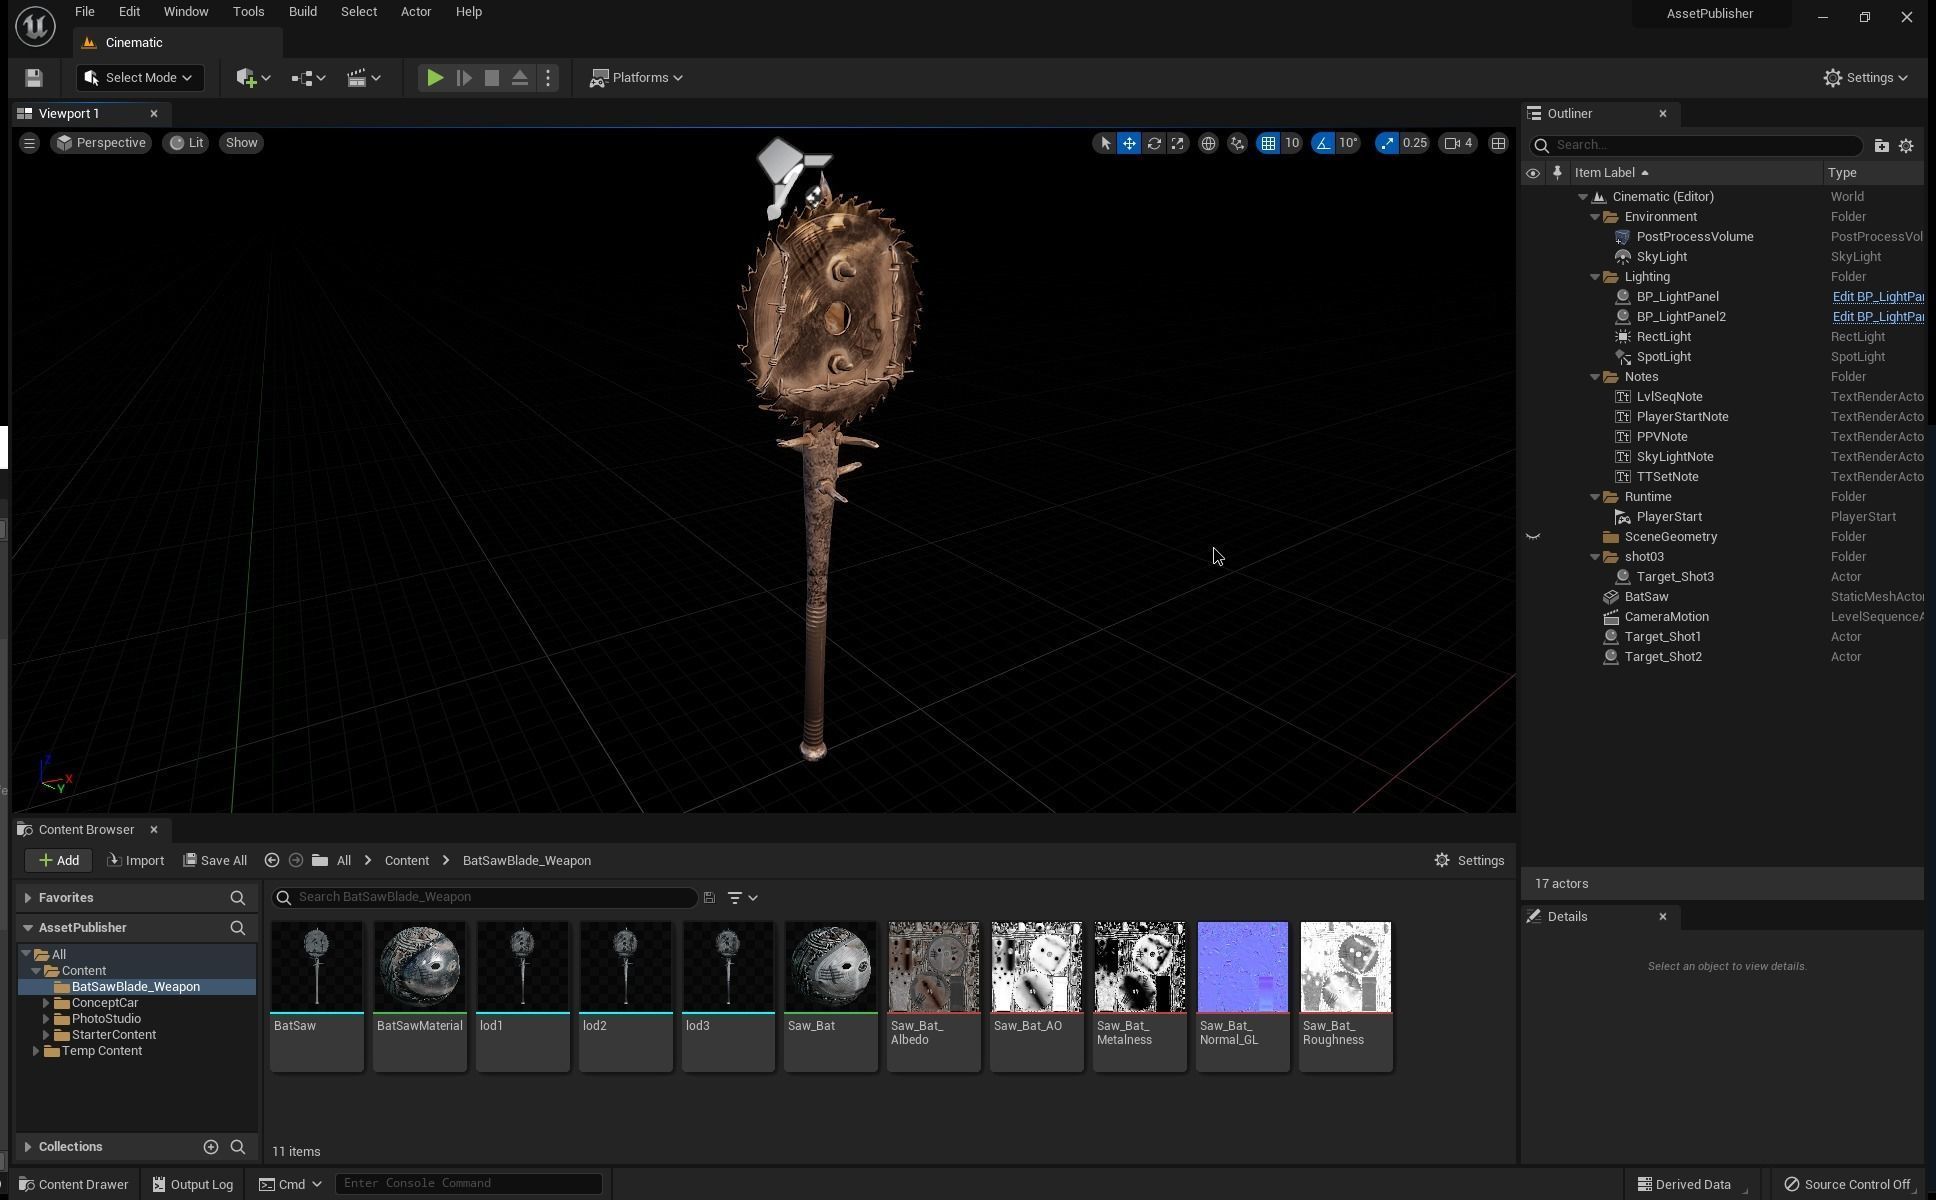
Task: Click the eject playback button
Action: point(520,78)
